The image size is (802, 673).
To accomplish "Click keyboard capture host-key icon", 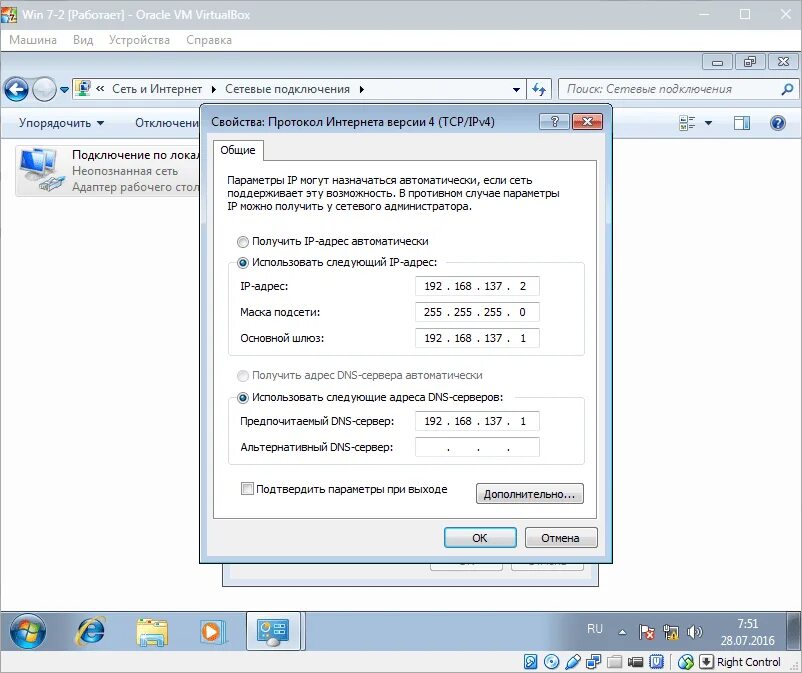I will (x=706, y=662).
